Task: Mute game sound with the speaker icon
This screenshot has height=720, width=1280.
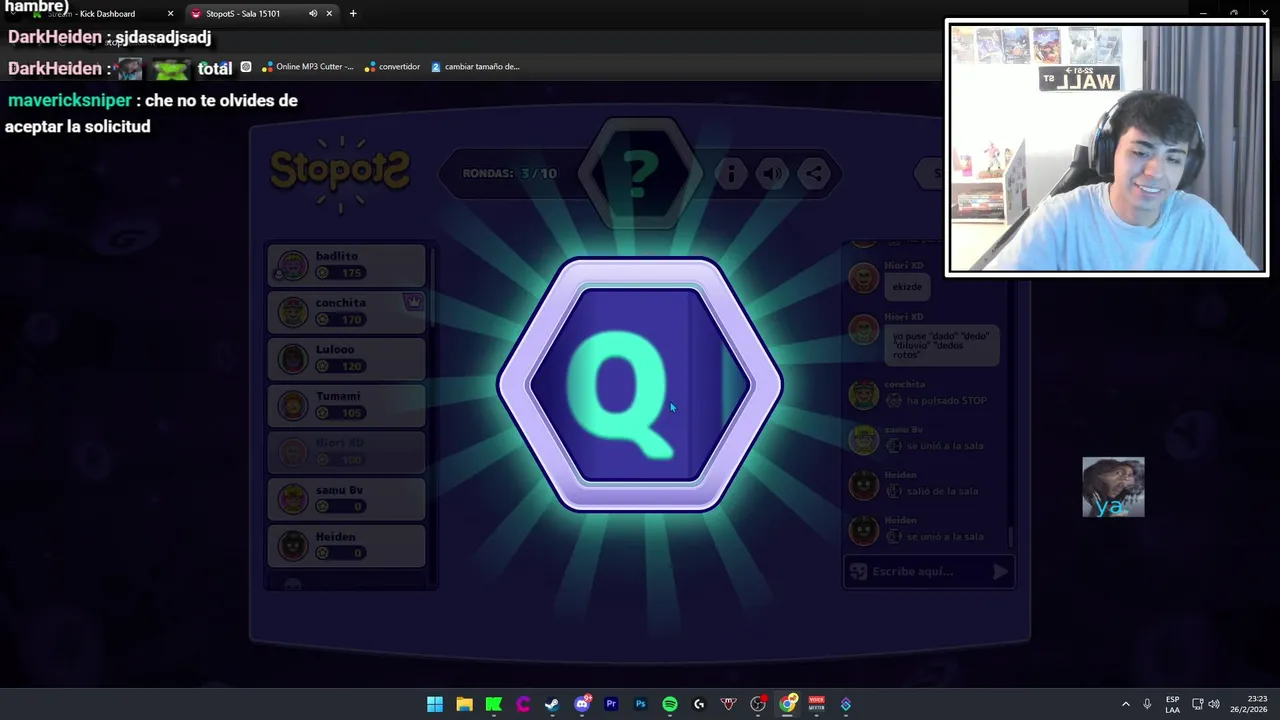Action: (x=772, y=174)
